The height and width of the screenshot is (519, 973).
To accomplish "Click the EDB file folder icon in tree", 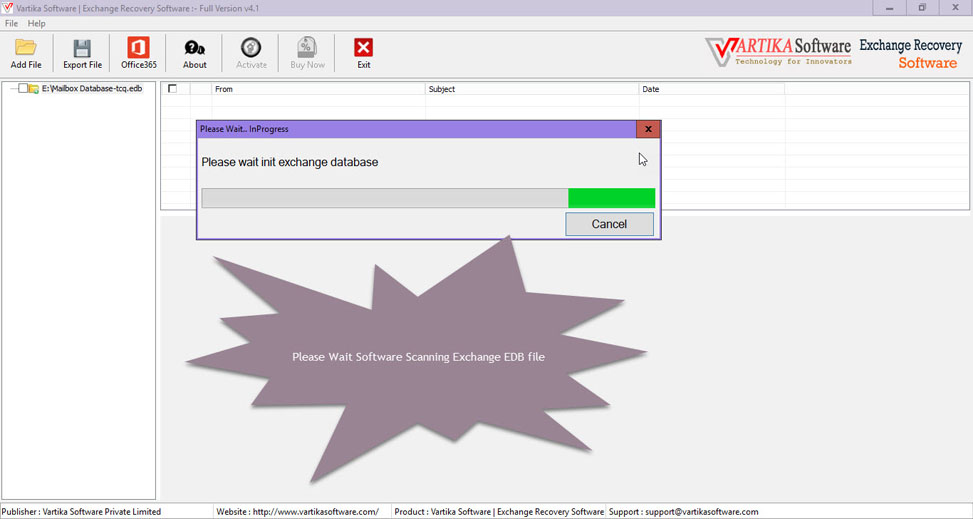I will 34,89.
